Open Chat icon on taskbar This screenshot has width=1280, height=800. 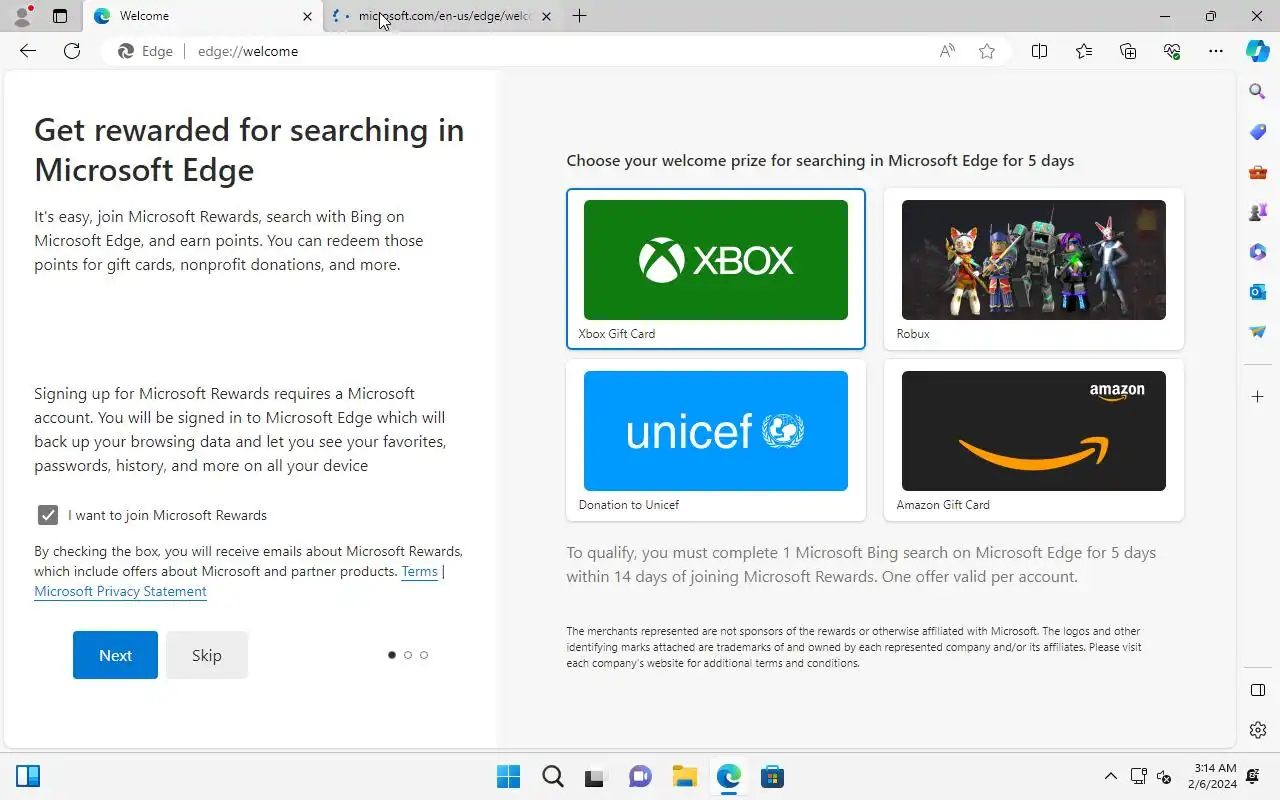tap(640, 776)
